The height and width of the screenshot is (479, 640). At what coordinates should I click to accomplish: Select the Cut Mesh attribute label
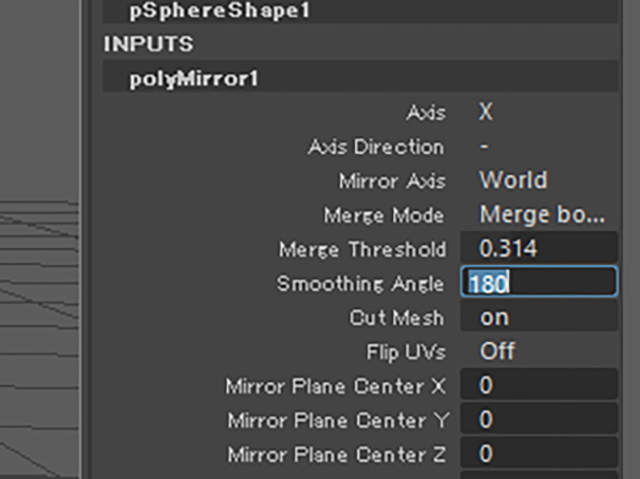pos(397,318)
